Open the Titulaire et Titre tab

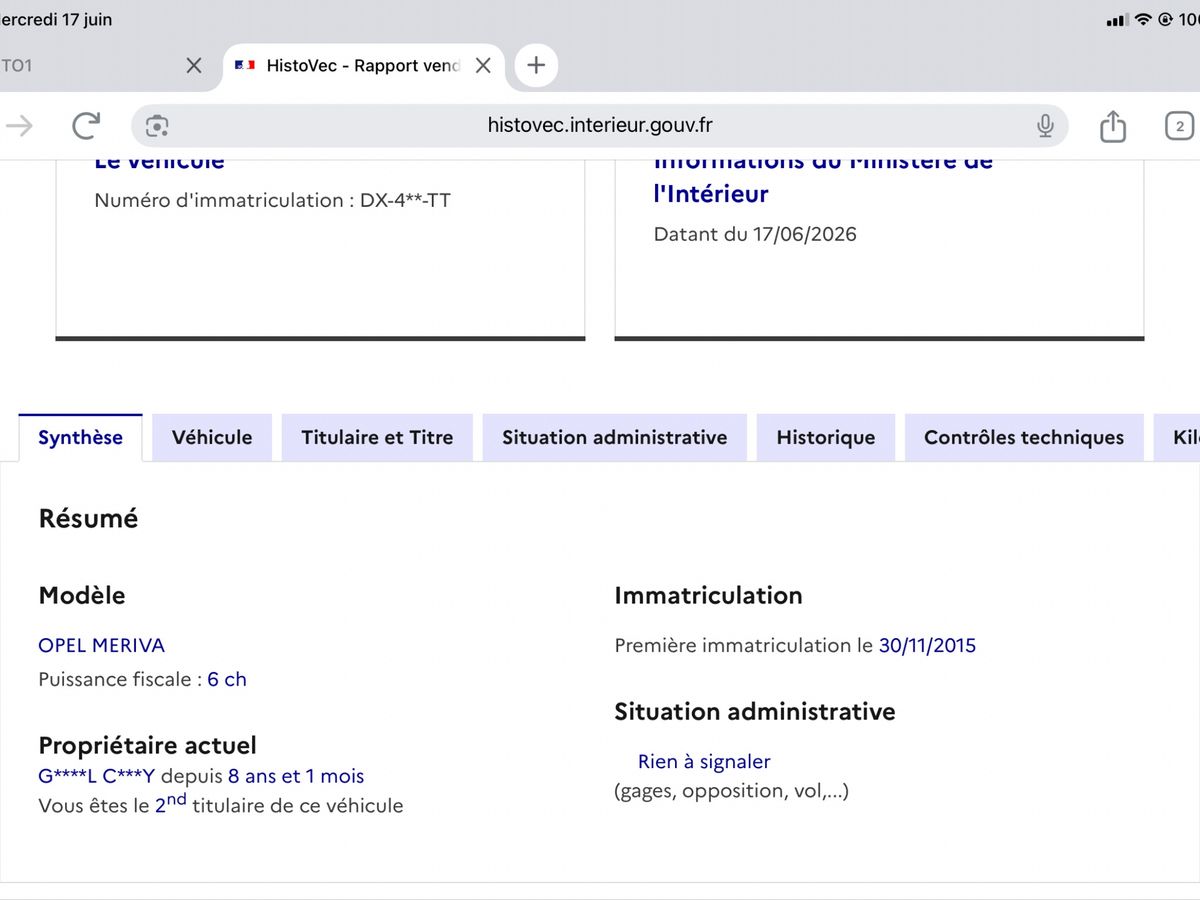[x=377, y=437]
